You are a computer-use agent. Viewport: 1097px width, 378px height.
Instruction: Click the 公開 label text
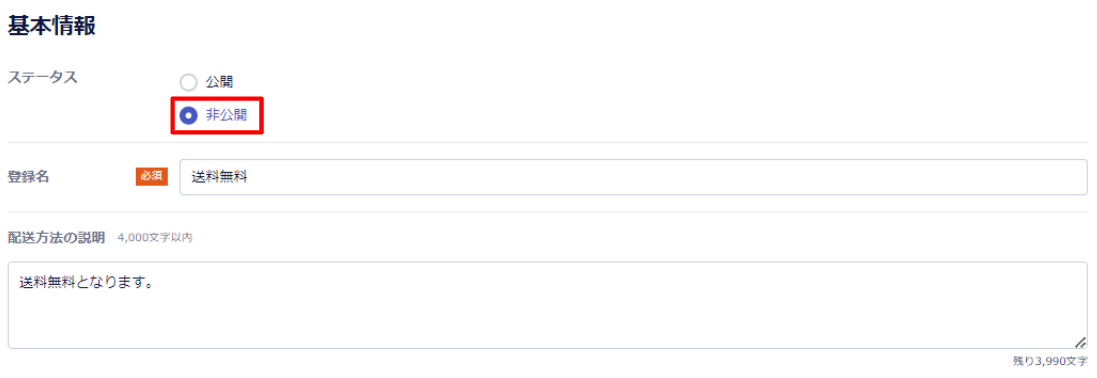[219, 83]
